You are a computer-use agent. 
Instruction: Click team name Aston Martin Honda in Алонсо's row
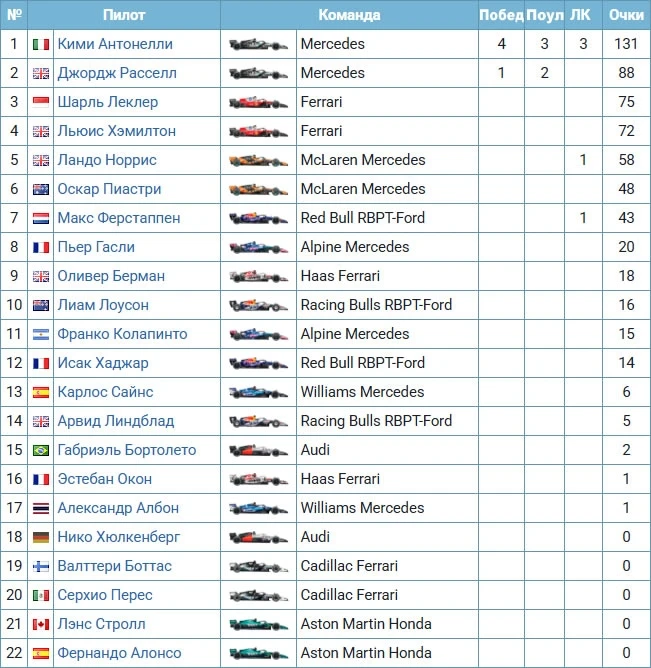point(366,653)
